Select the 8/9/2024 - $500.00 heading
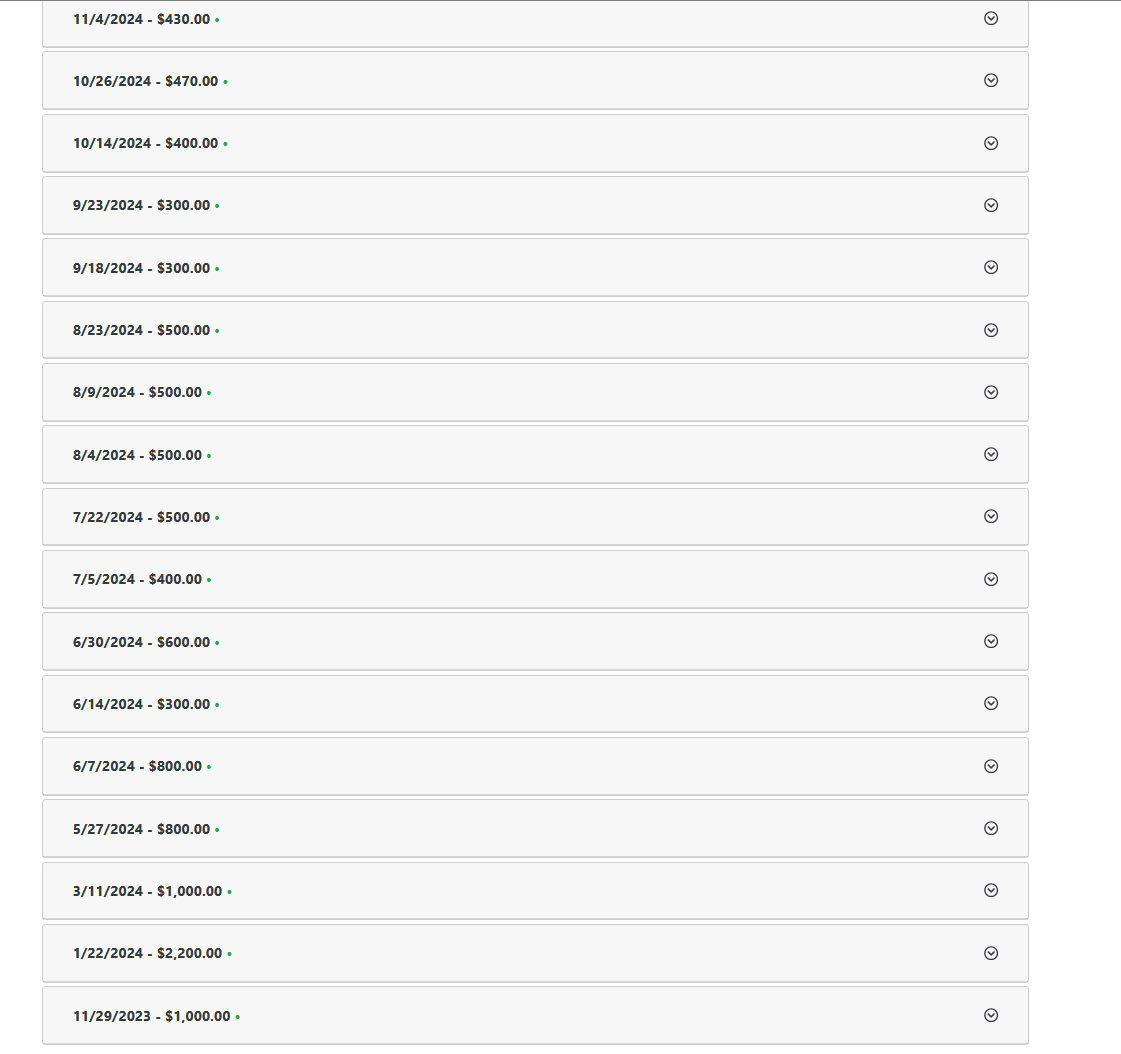 137,392
